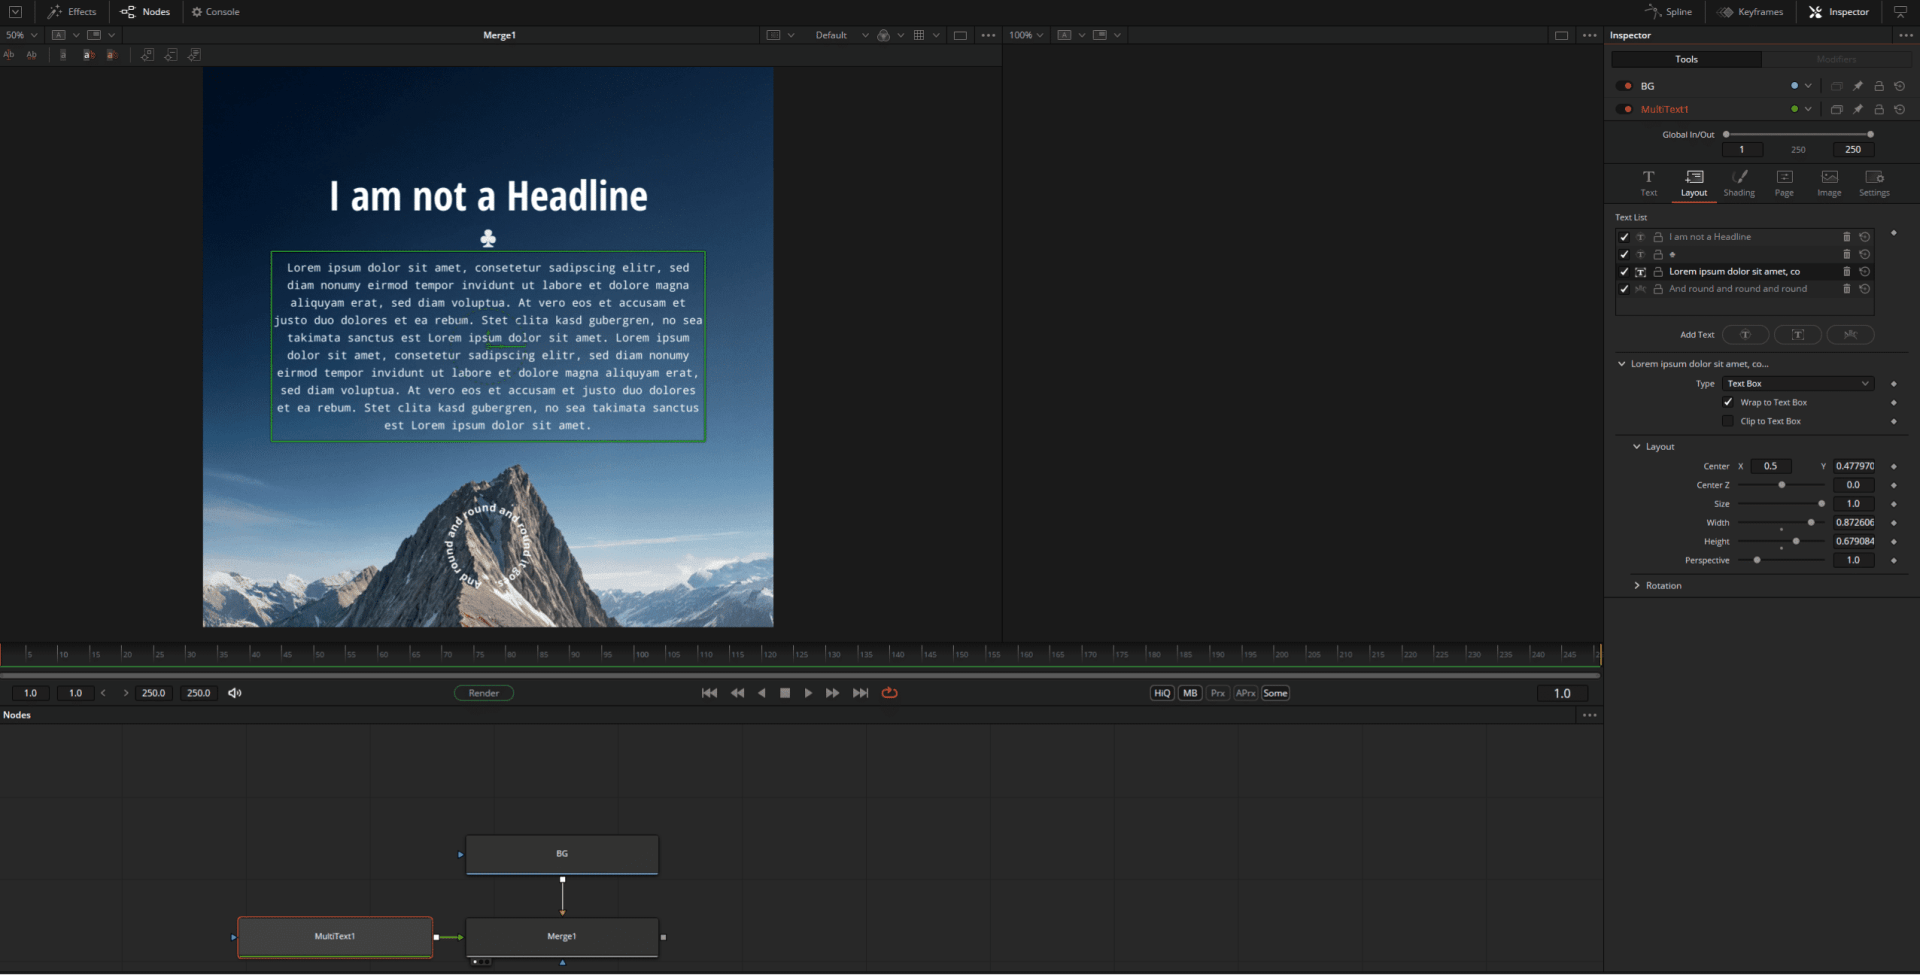
Task: Expand the Rotation section
Action: (1658, 585)
